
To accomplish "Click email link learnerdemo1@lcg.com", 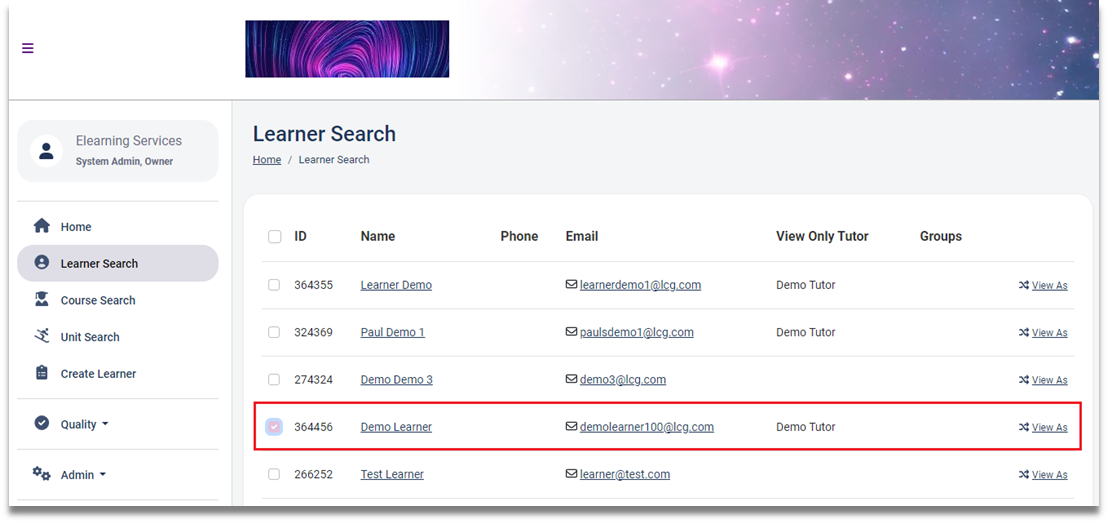I will [x=640, y=285].
